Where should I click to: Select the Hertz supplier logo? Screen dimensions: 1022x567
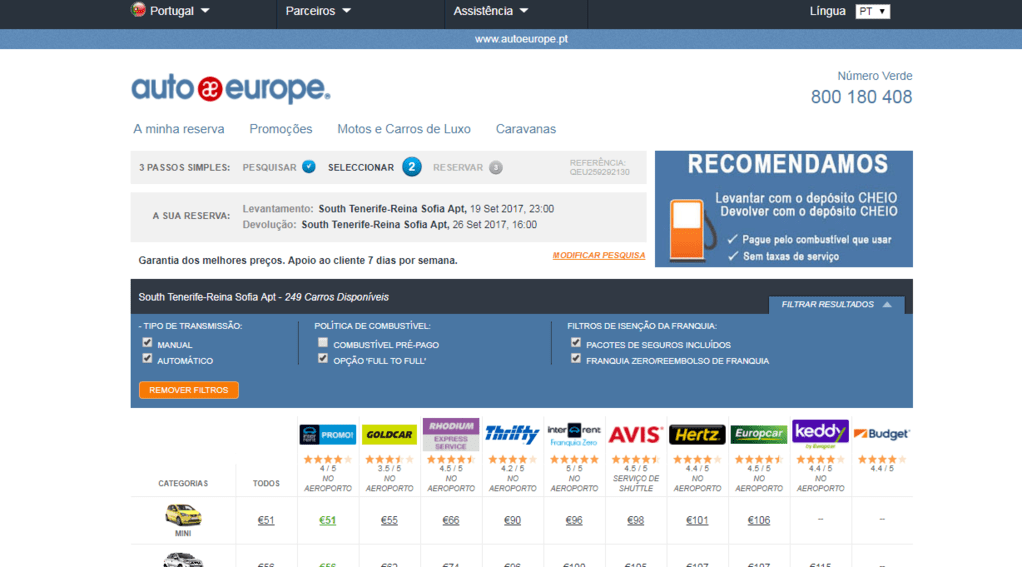click(697, 434)
